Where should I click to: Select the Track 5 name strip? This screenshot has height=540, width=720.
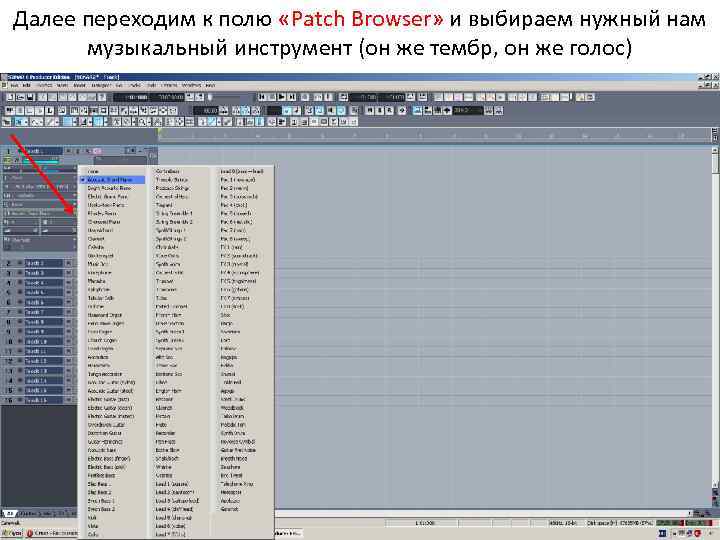pos(43,292)
